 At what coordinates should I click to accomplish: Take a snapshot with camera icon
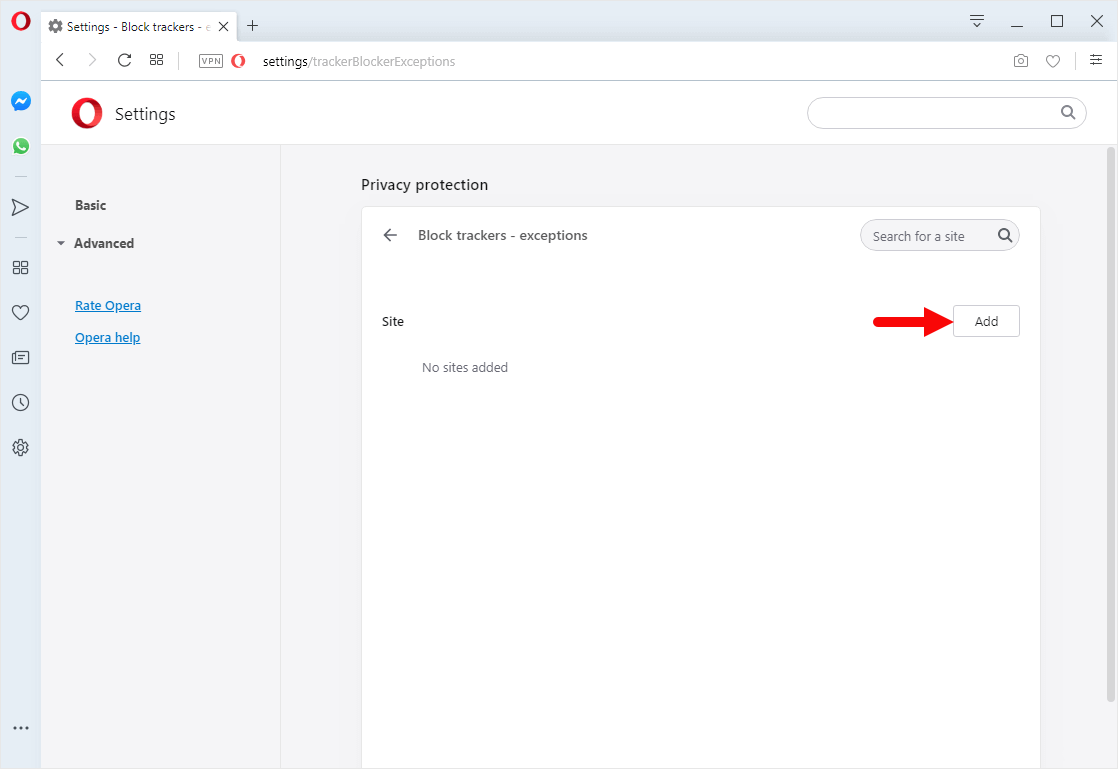click(x=1021, y=61)
